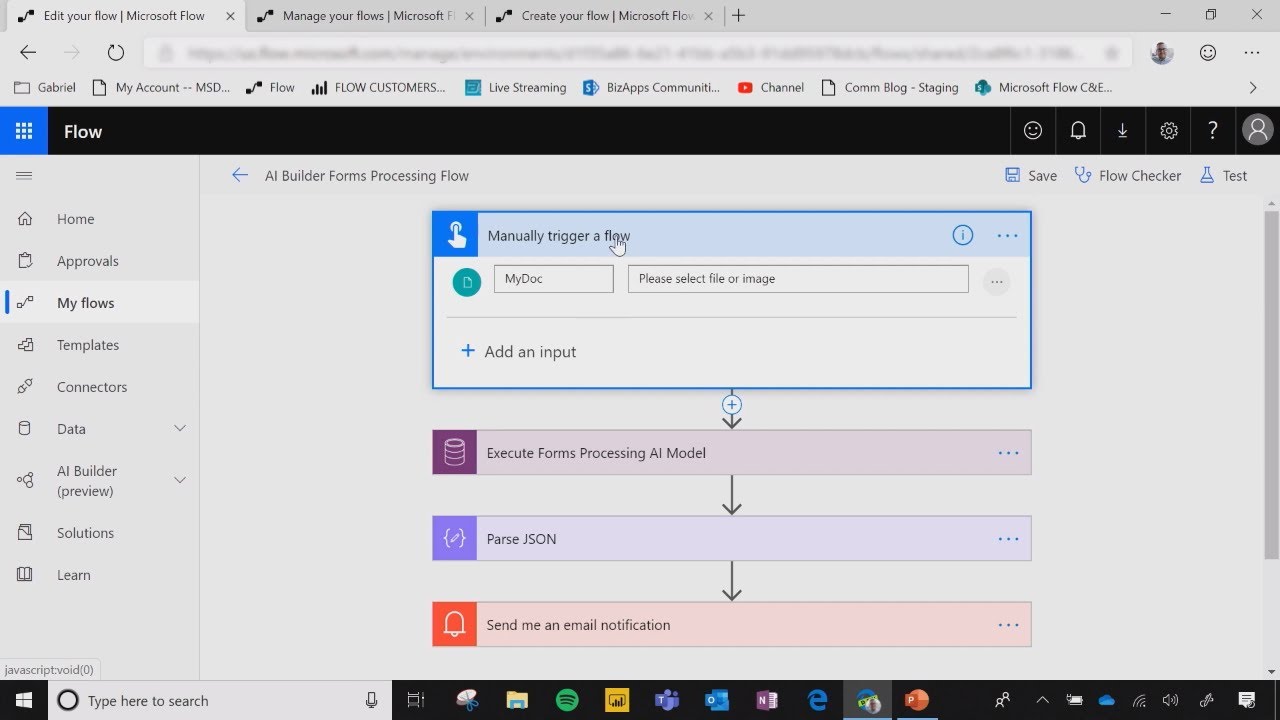Screen dimensions: 1280x720
Task: Run the Flow Checker
Action: click(x=1128, y=175)
